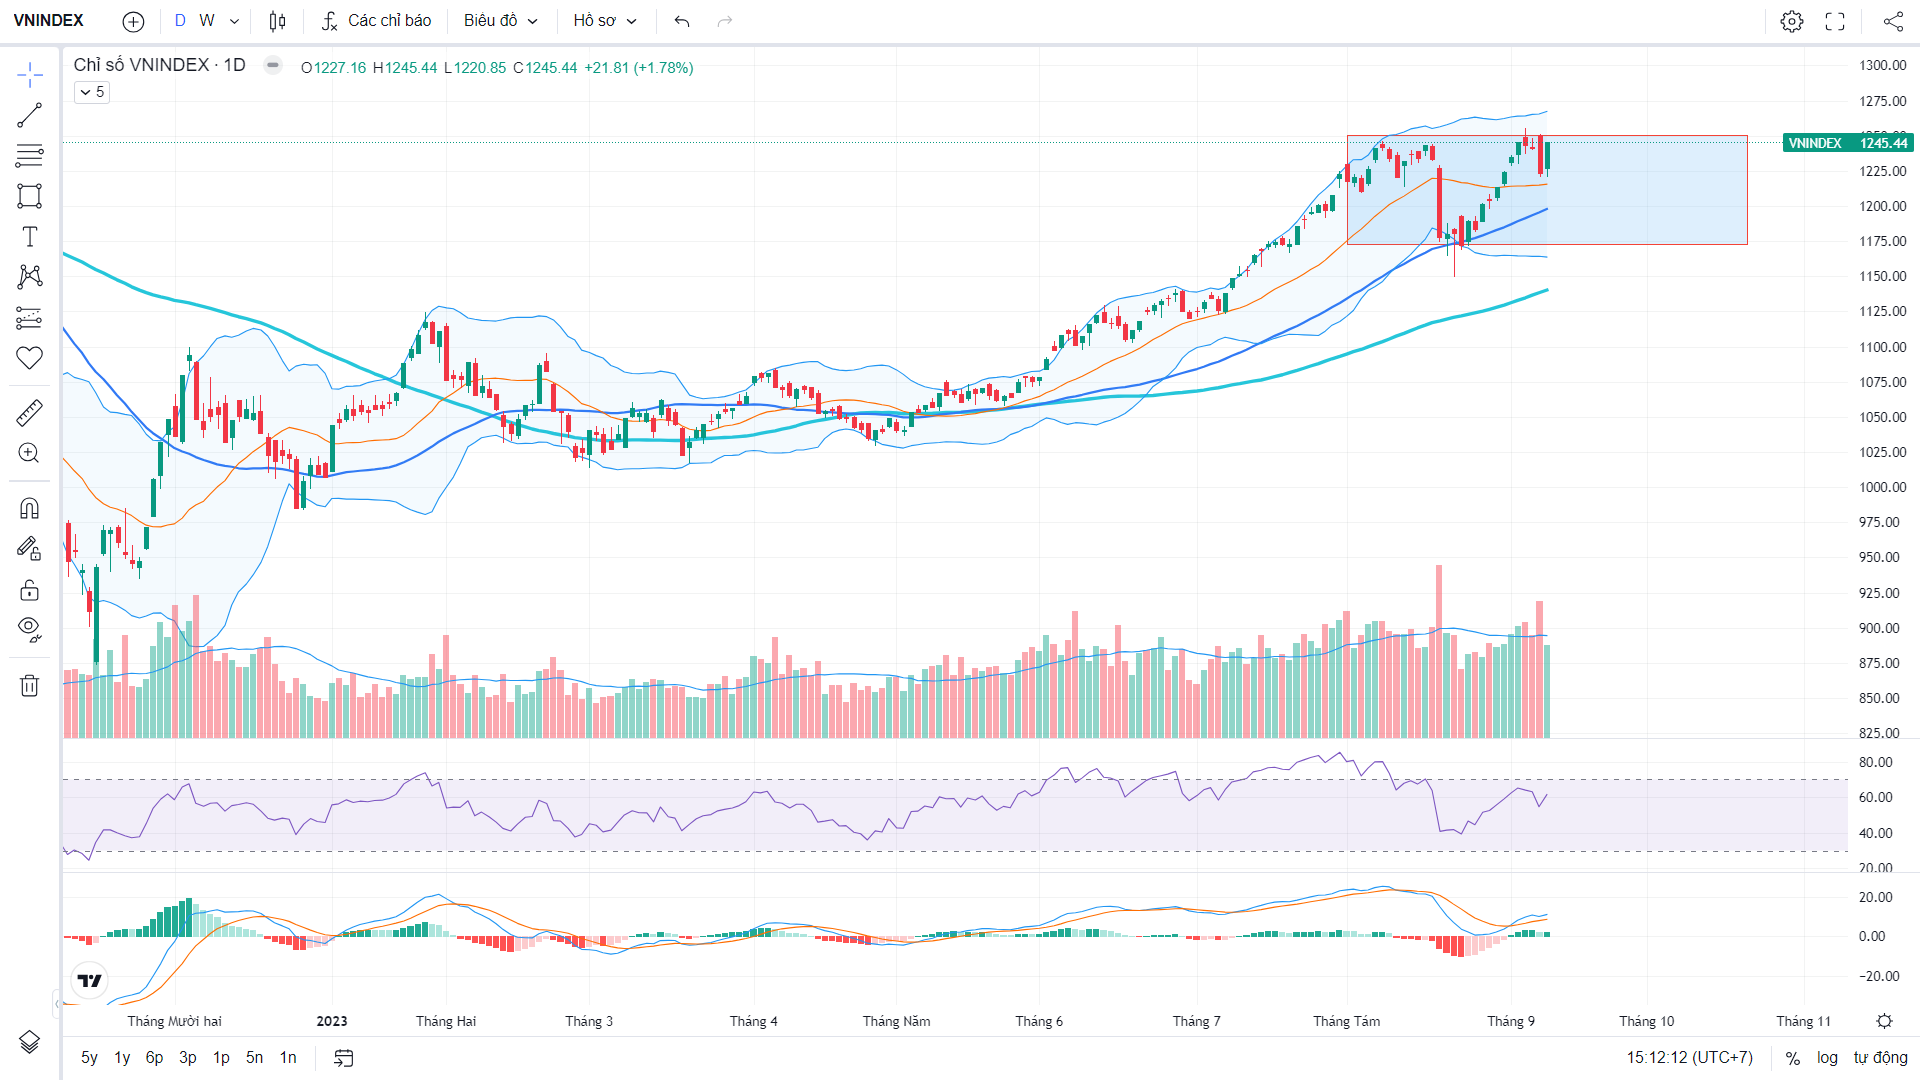Screen dimensions: 1920x1080
Task: Click the 80.00 RSI axis label
Action: (1876, 762)
